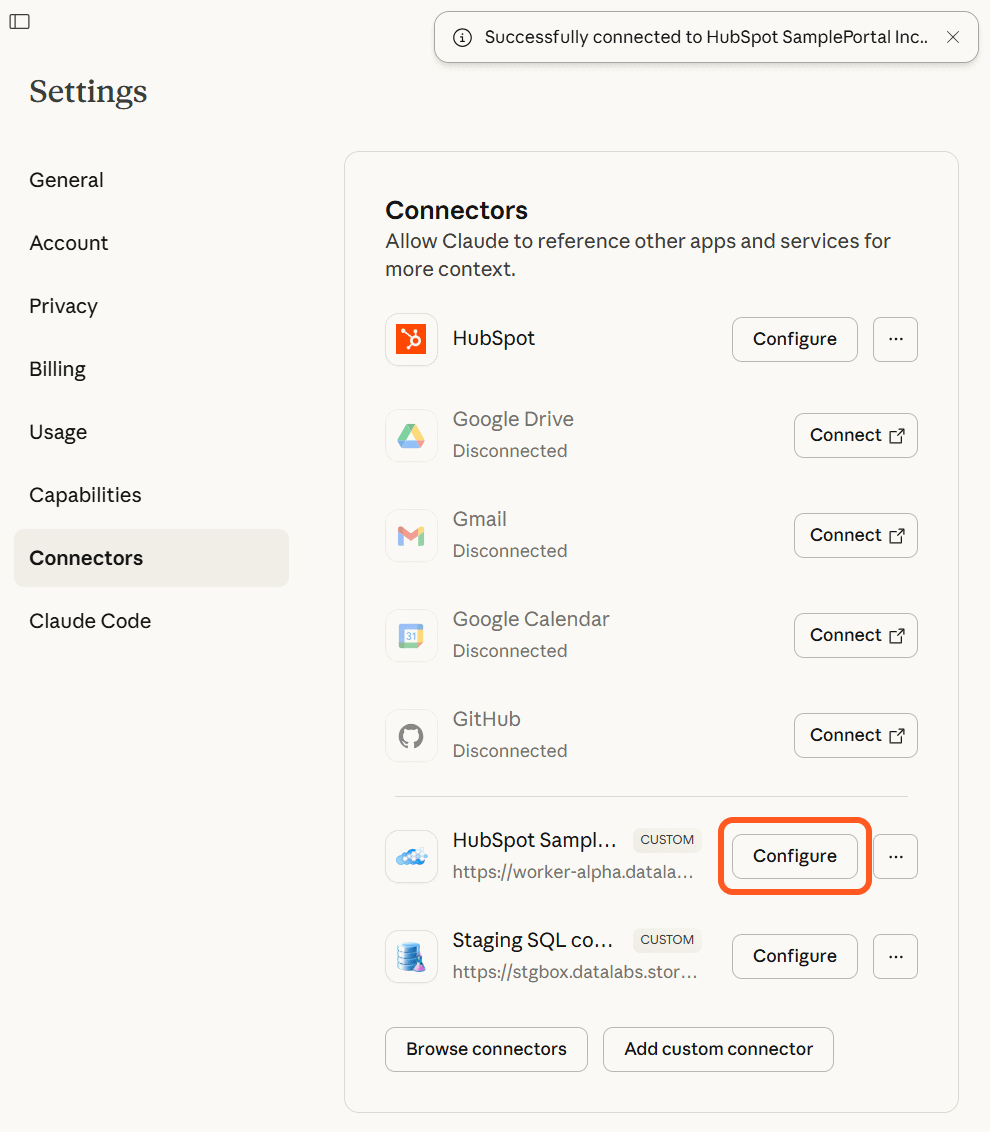Dismiss the HubSpot connection success notification
This screenshot has height=1132, width=990.
tap(953, 37)
